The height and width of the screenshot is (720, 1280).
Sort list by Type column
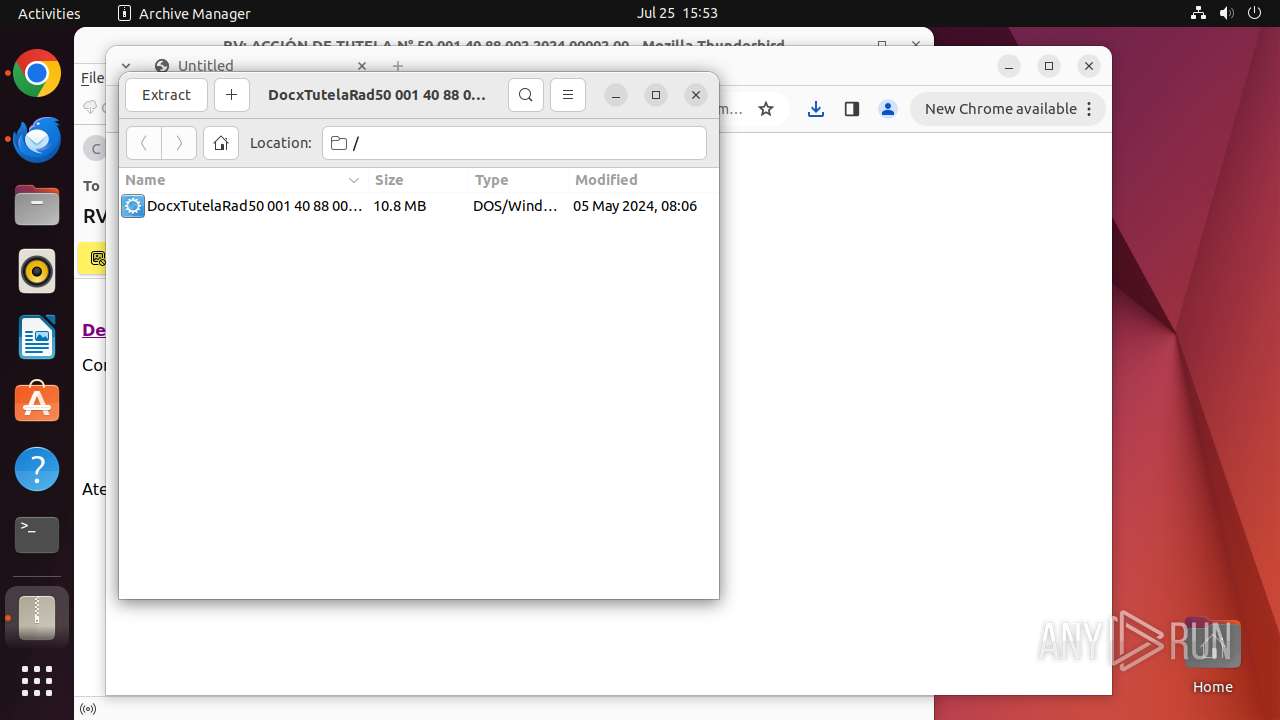[518, 180]
